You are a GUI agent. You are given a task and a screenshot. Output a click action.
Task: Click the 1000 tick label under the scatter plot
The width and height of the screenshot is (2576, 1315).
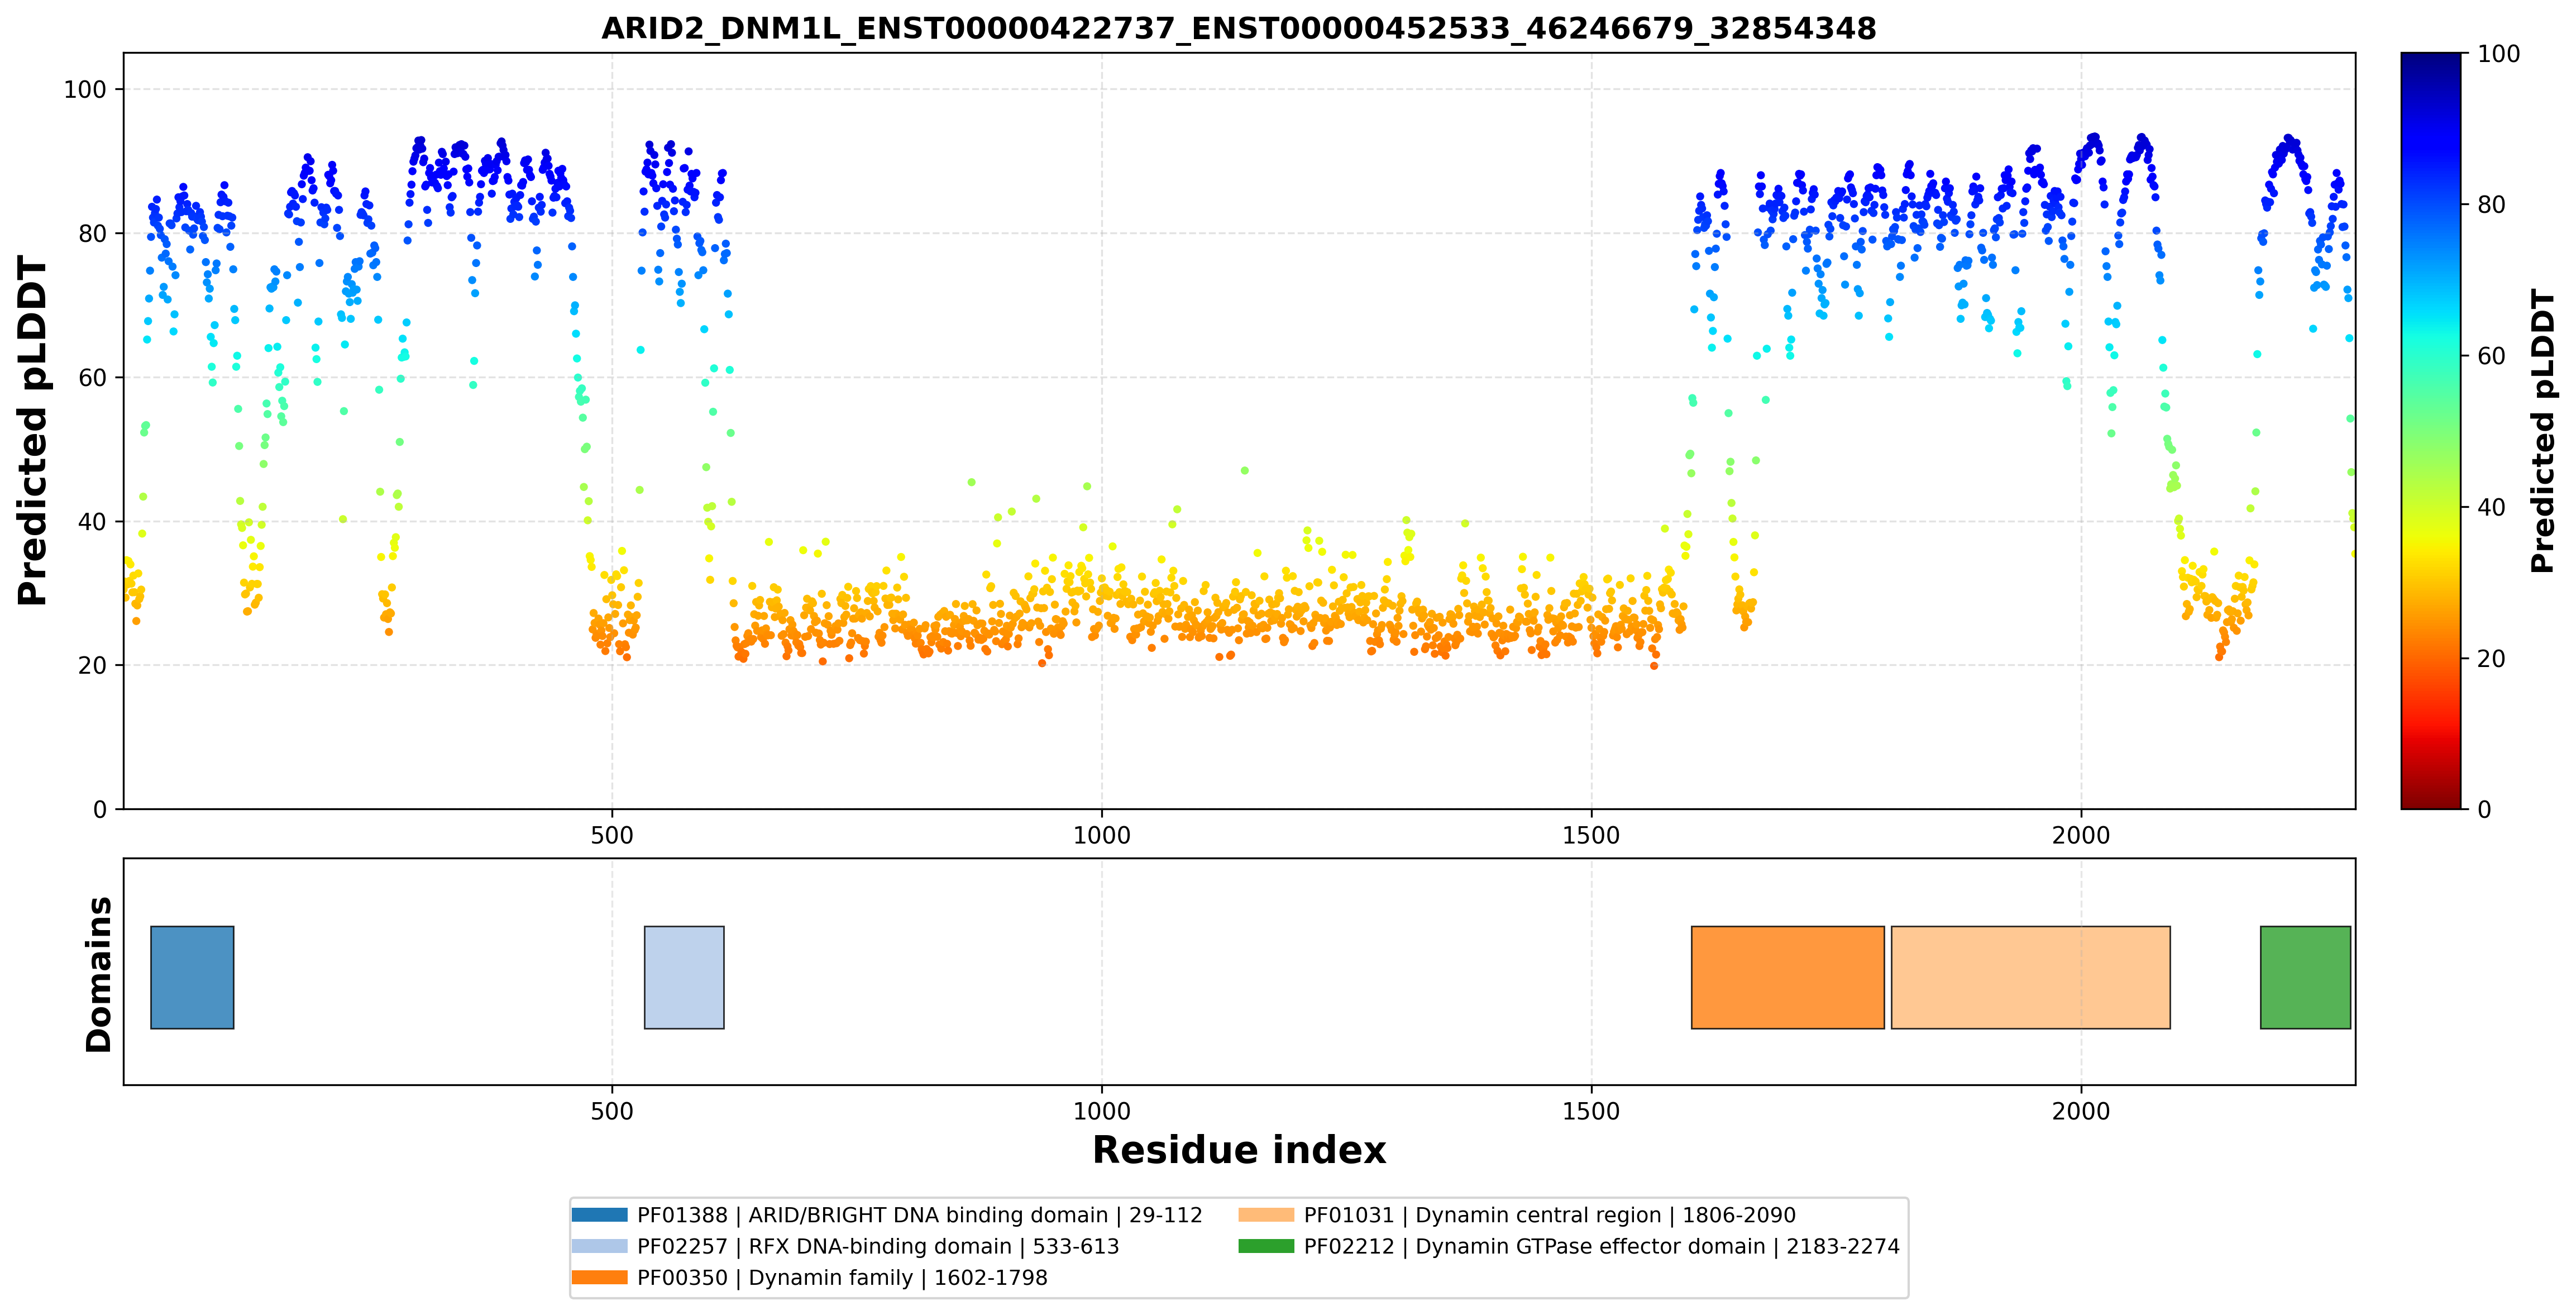tap(1101, 835)
